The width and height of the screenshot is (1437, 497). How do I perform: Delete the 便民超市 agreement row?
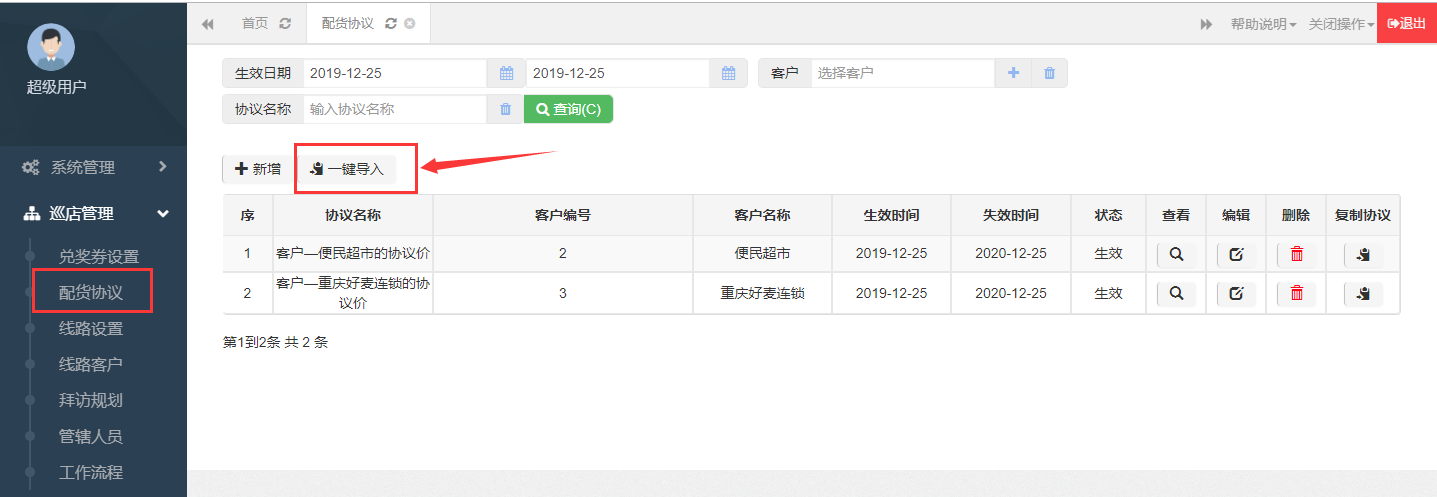point(1296,254)
